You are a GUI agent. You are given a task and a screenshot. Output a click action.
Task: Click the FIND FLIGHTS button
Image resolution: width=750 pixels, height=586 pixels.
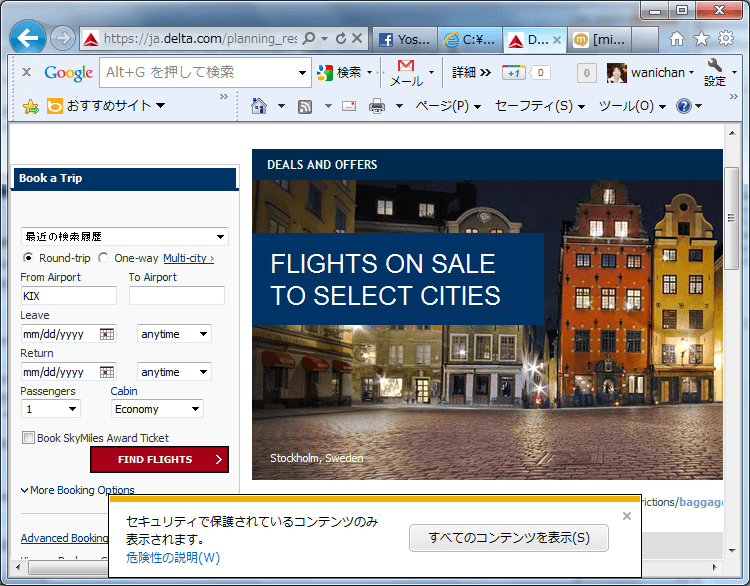pos(159,460)
